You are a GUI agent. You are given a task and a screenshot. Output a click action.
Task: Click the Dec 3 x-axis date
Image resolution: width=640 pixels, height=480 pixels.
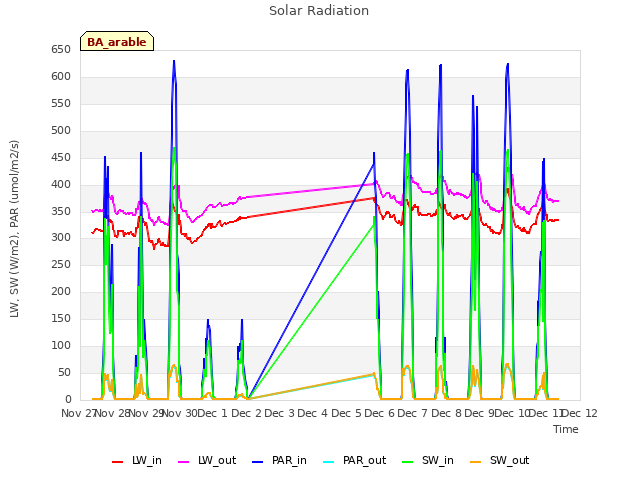(x=280, y=413)
